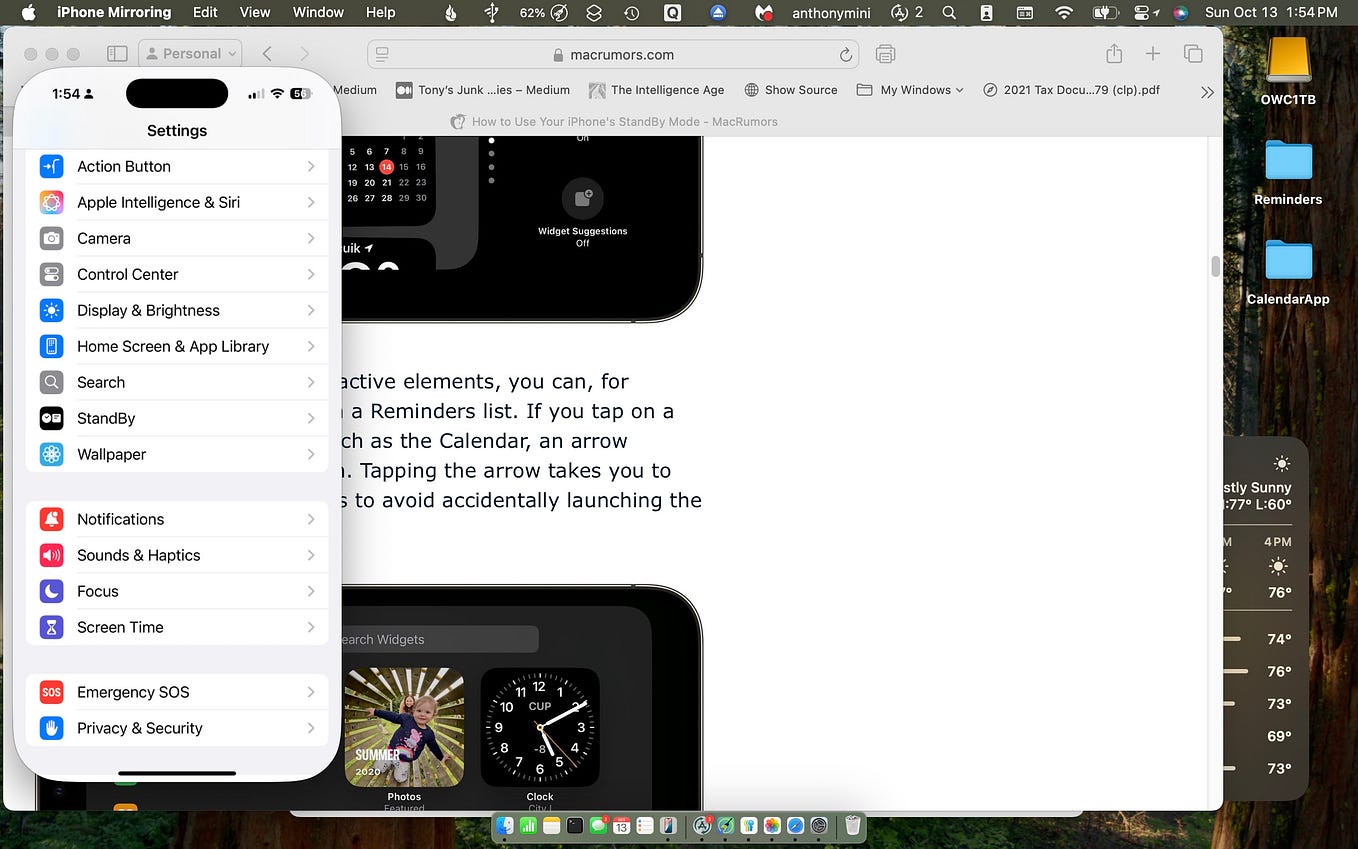Show overflow bookmarks with the double chevron

(x=1207, y=92)
